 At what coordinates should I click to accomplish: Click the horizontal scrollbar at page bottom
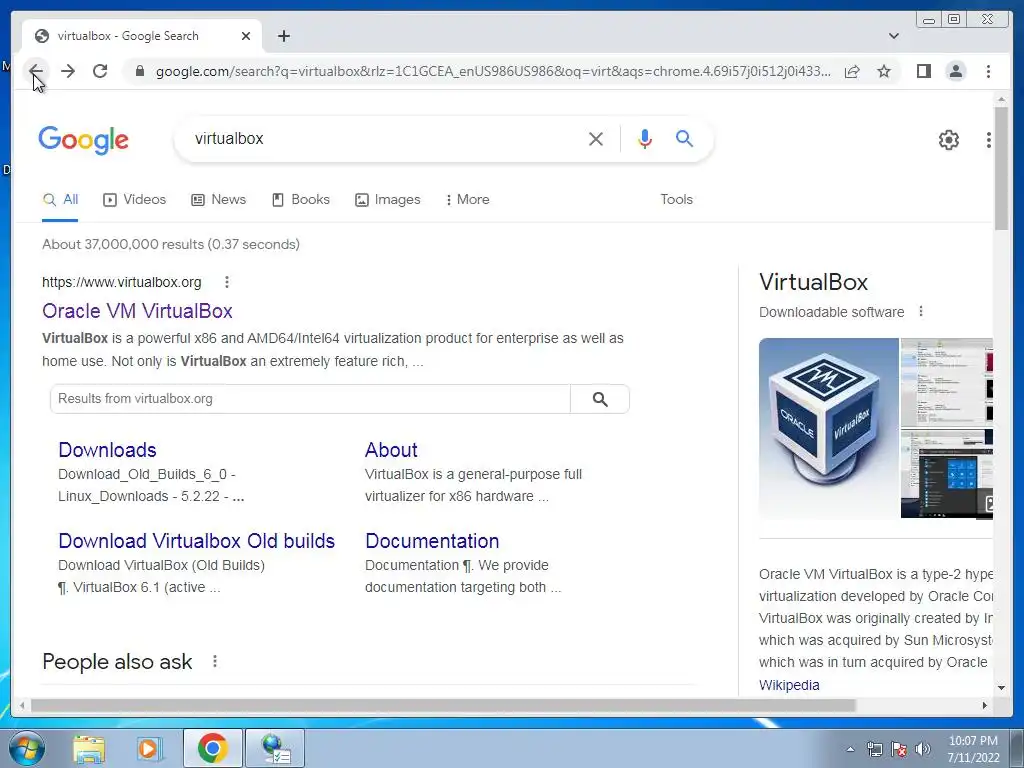click(x=443, y=705)
